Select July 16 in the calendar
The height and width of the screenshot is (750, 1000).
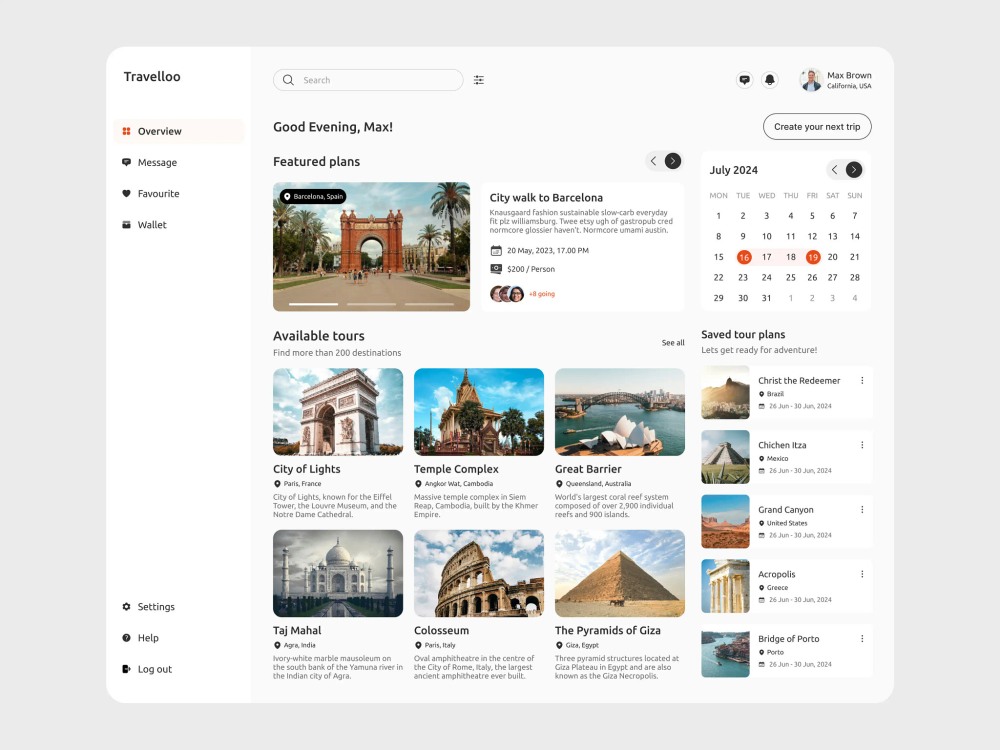point(744,257)
